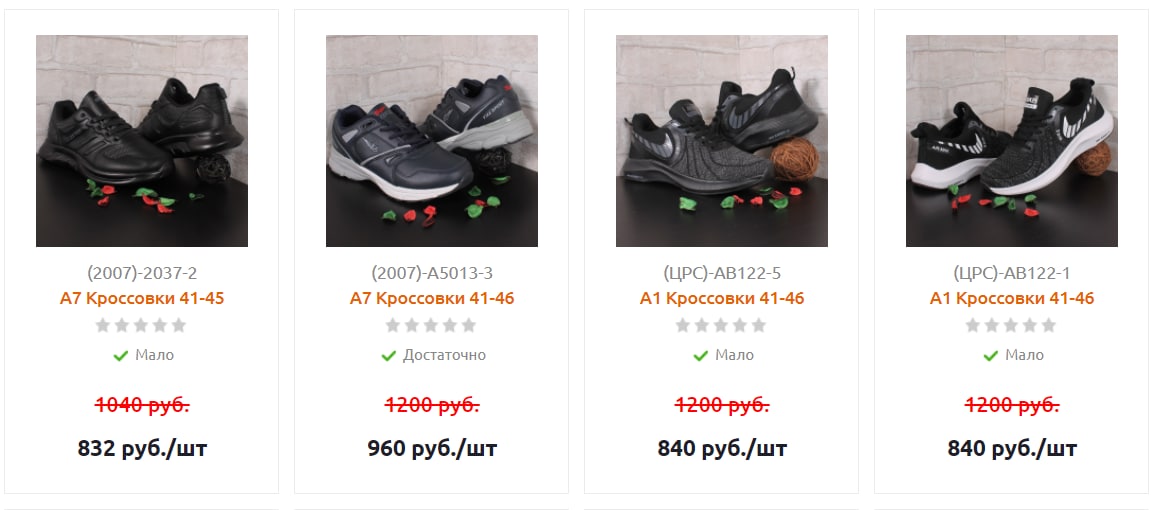Select the 960 руб./шт price
Viewport: 1152px width, 510px height.
[x=432, y=448]
